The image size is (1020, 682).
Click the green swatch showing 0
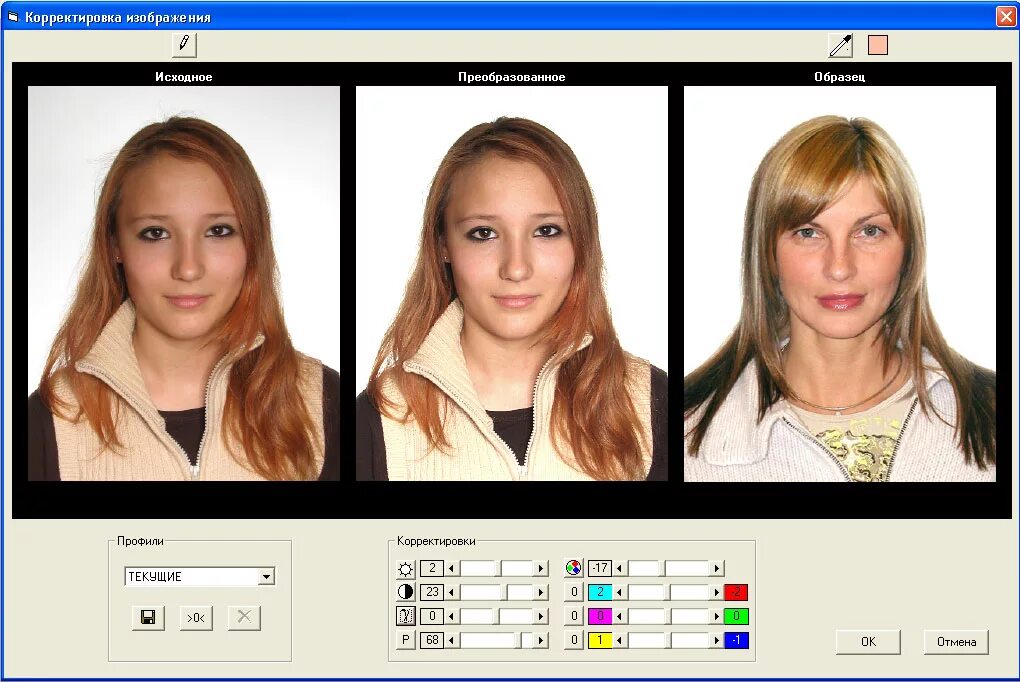tap(736, 616)
